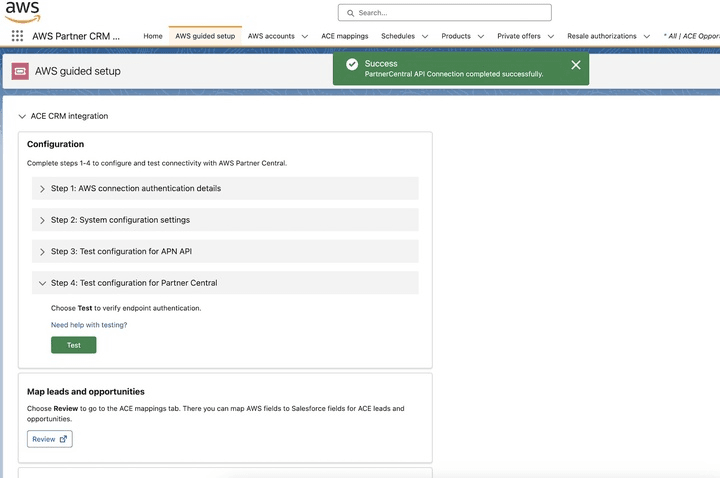Expand Step 1: AWS connection authentication details
The image size is (720, 478).
coord(225,188)
